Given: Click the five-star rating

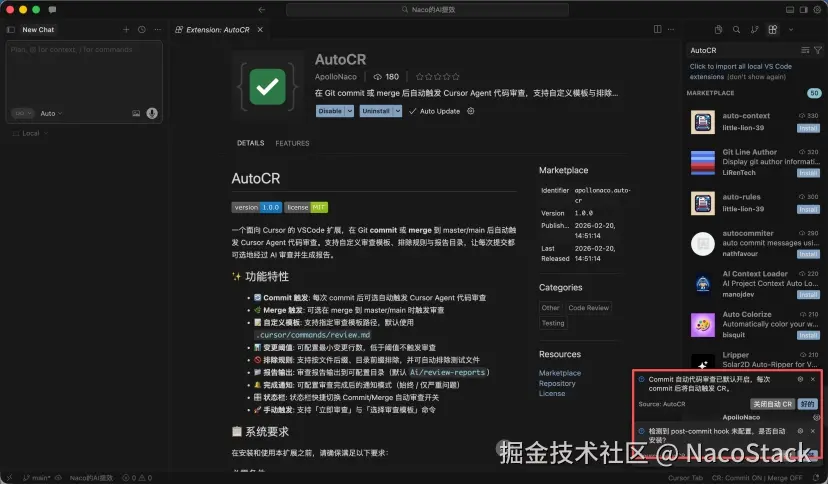Looking at the screenshot, I should pyautogui.click(x=437, y=77).
